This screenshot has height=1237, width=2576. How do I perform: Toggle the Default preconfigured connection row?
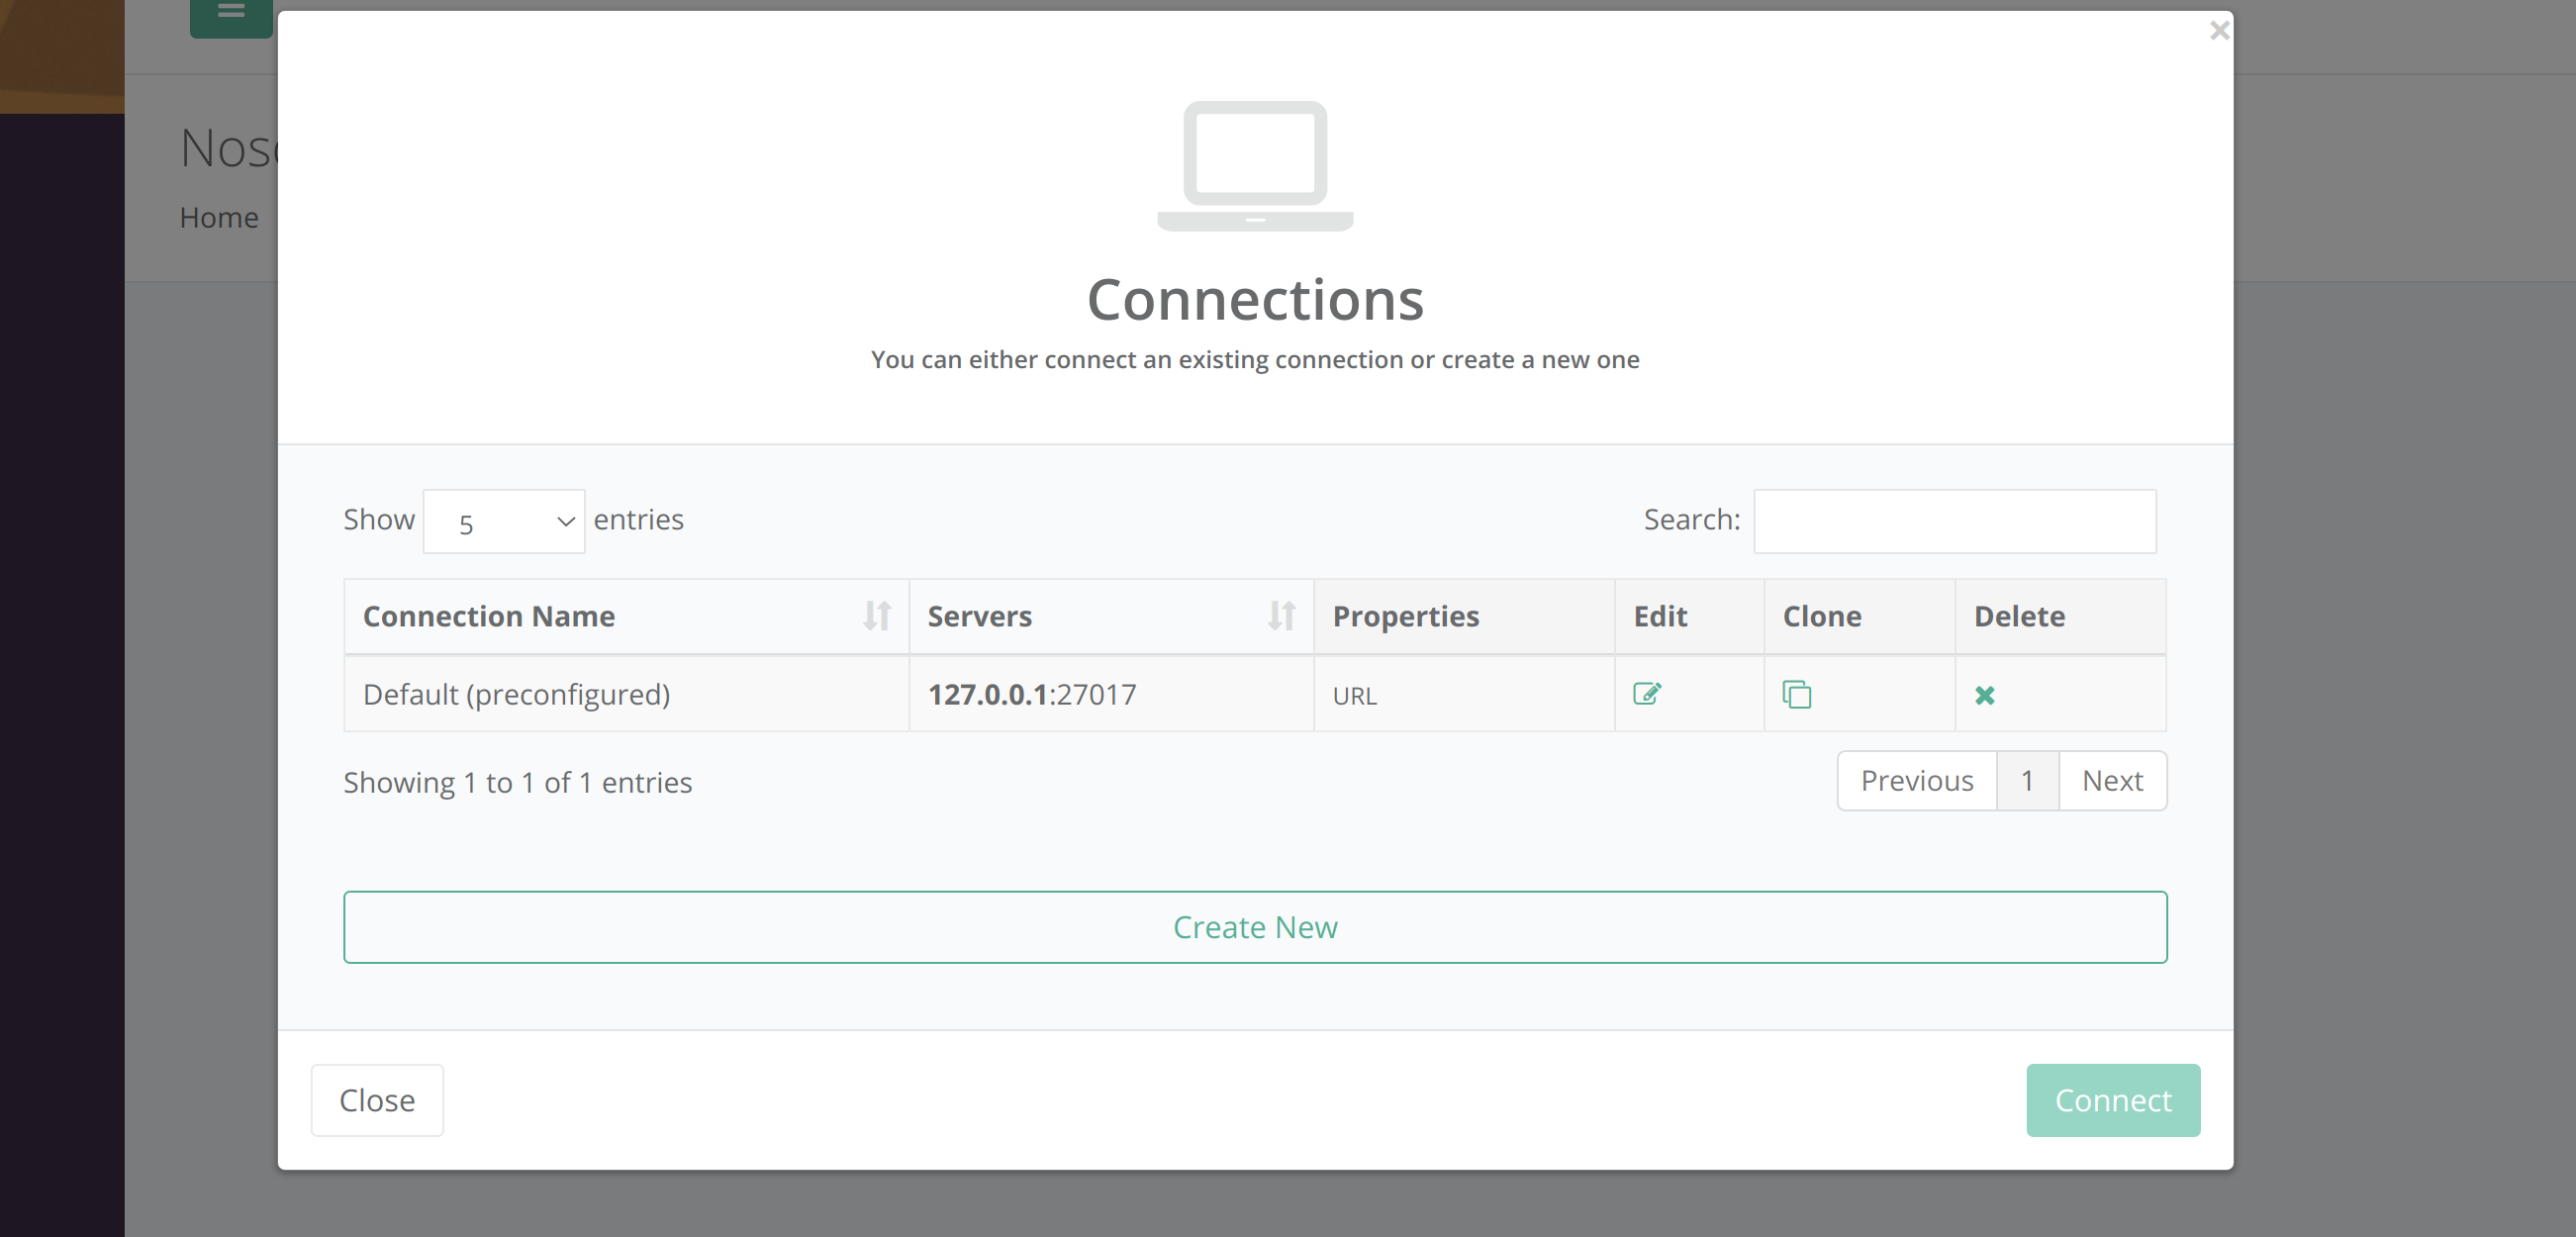(x=516, y=692)
